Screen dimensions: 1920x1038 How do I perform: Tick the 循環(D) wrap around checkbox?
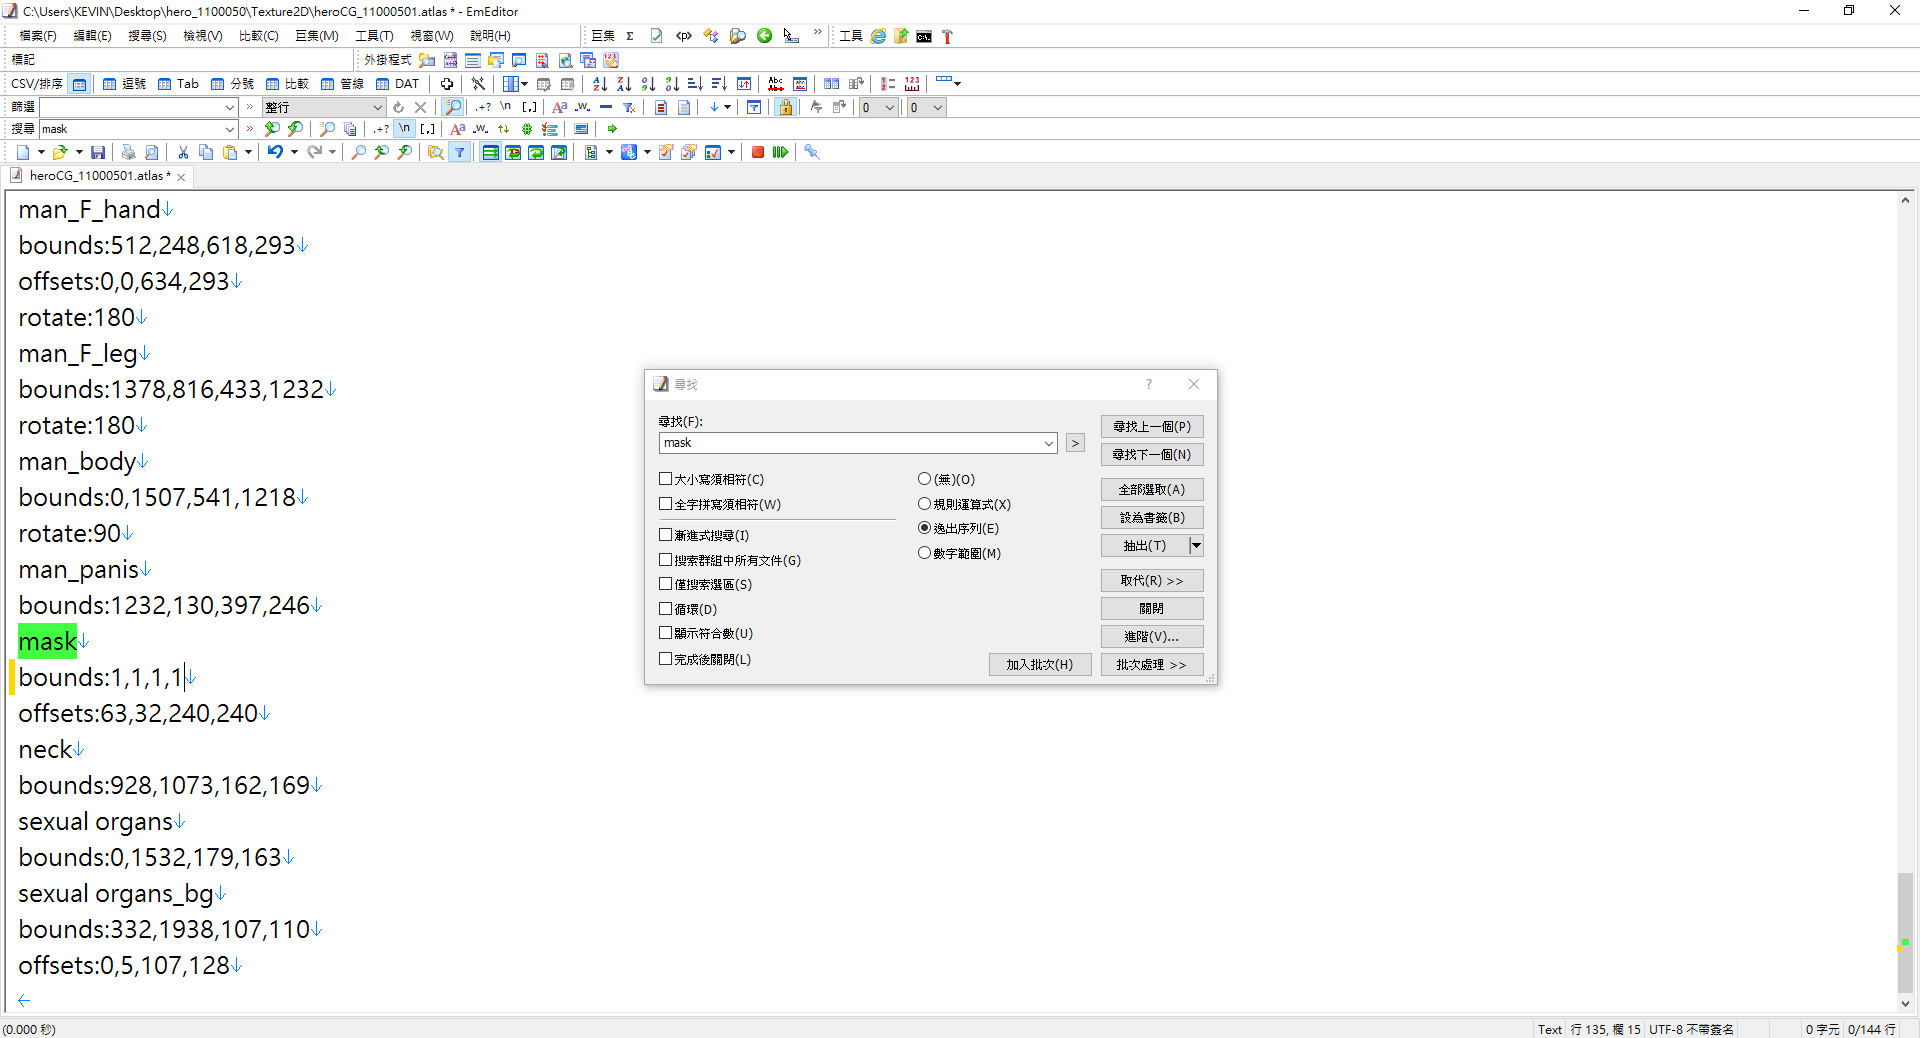(x=665, y=608)
